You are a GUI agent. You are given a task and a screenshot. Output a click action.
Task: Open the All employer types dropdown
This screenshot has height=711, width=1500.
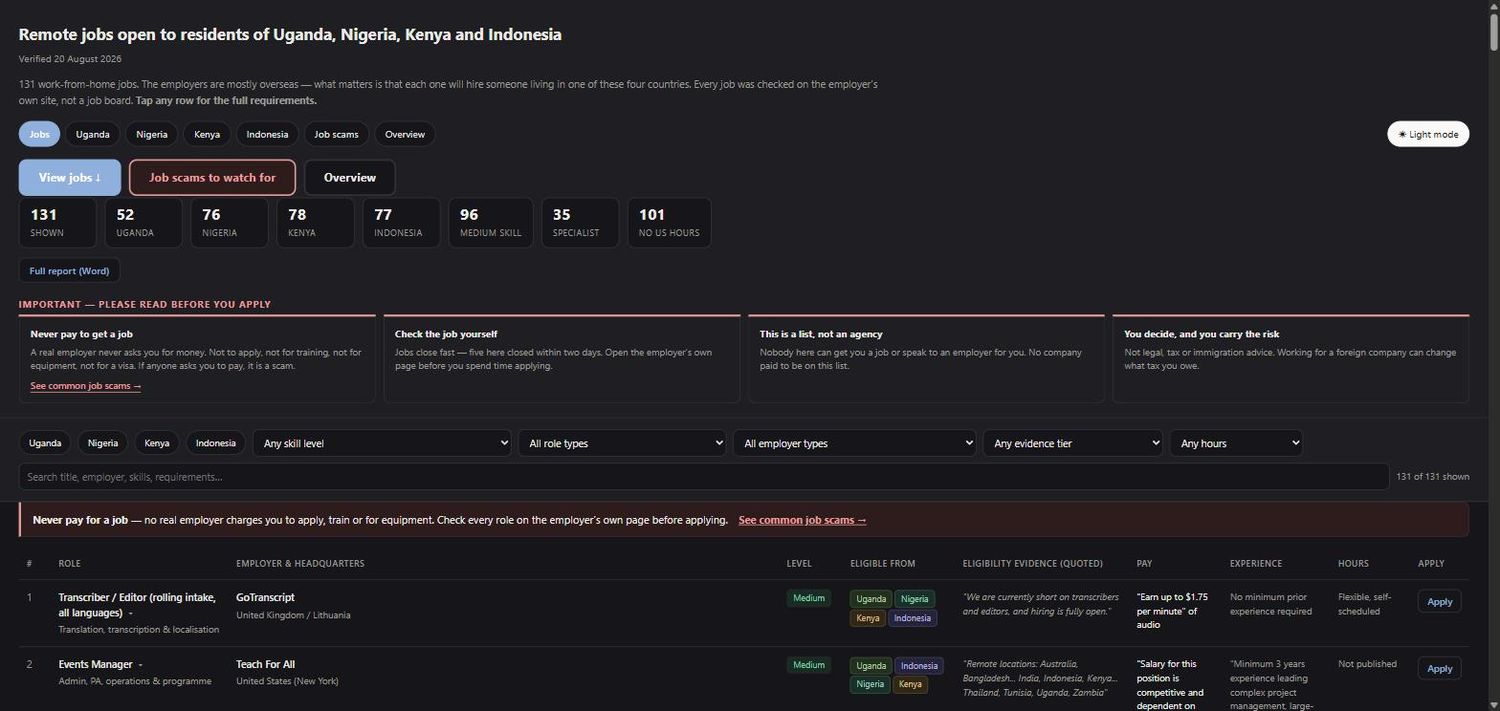pyautogui.click(x=855, y=443)
